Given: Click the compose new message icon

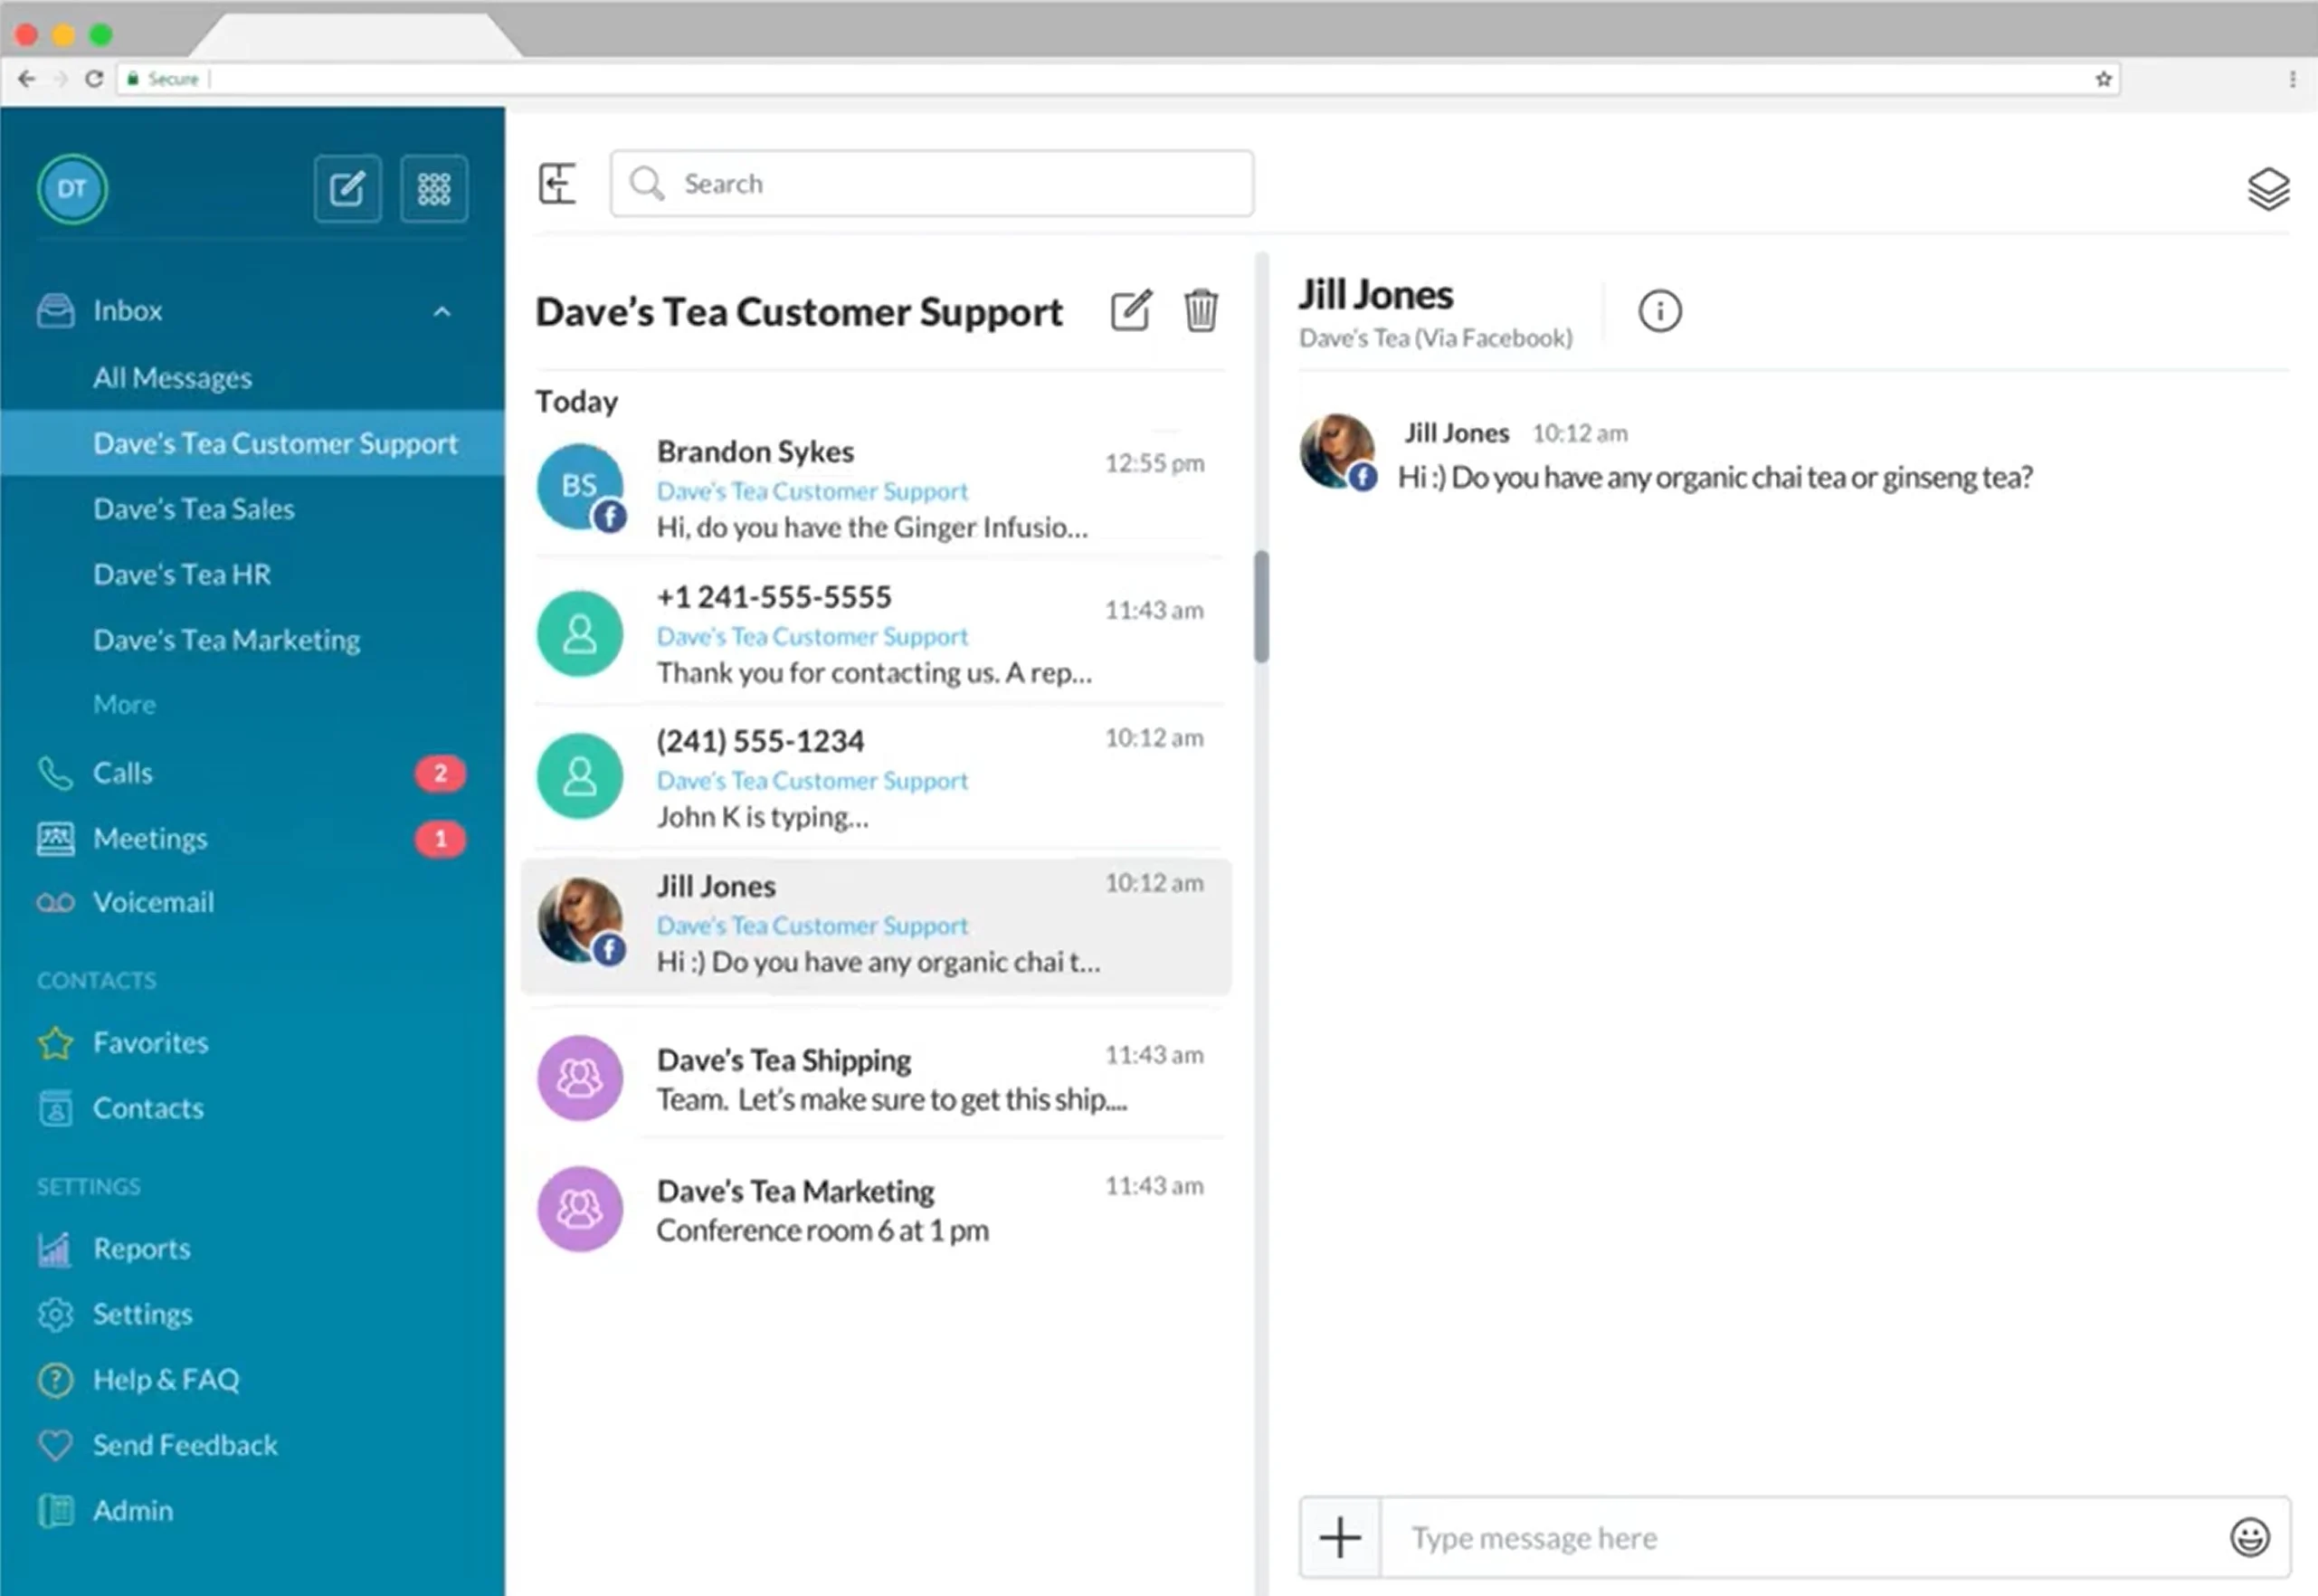Looking at the screenshot, I should pos(348,188).
